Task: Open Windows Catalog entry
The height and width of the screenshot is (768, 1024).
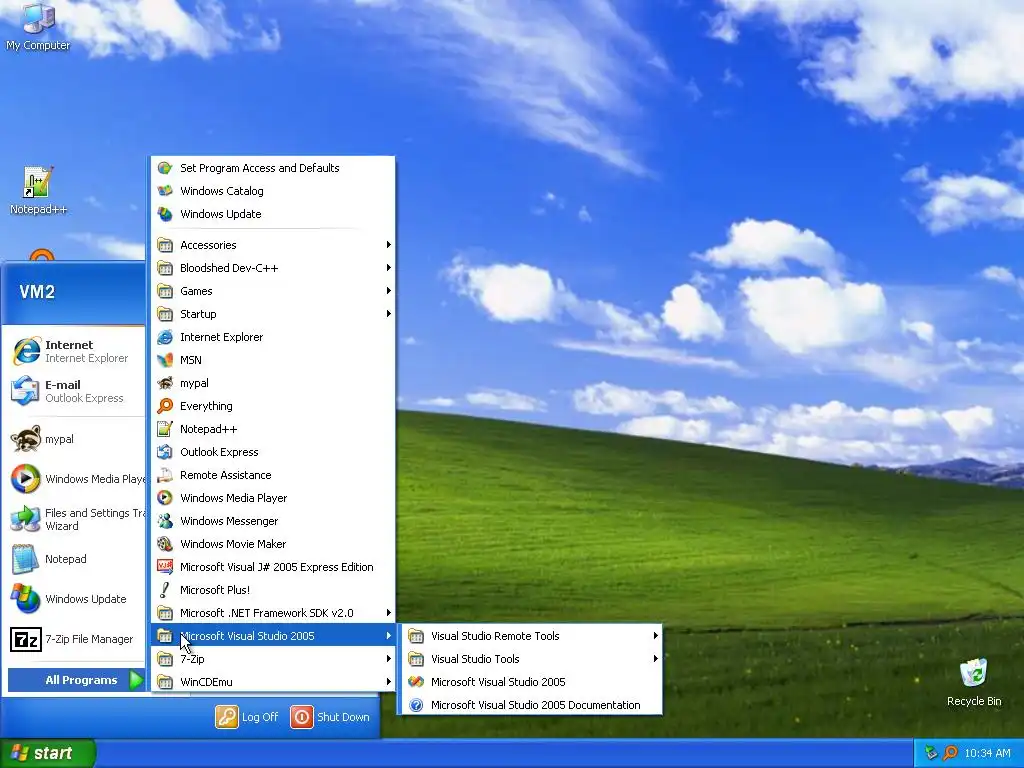Action: (x=273, y=191)
